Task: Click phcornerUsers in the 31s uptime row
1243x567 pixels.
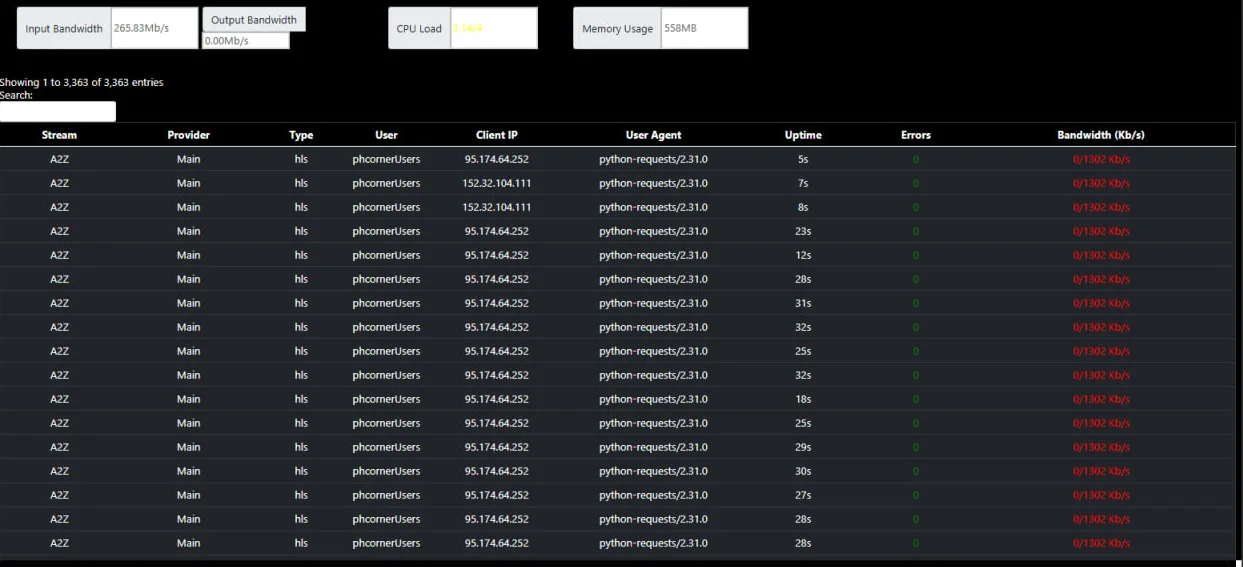Action: (x=386, y=303)
